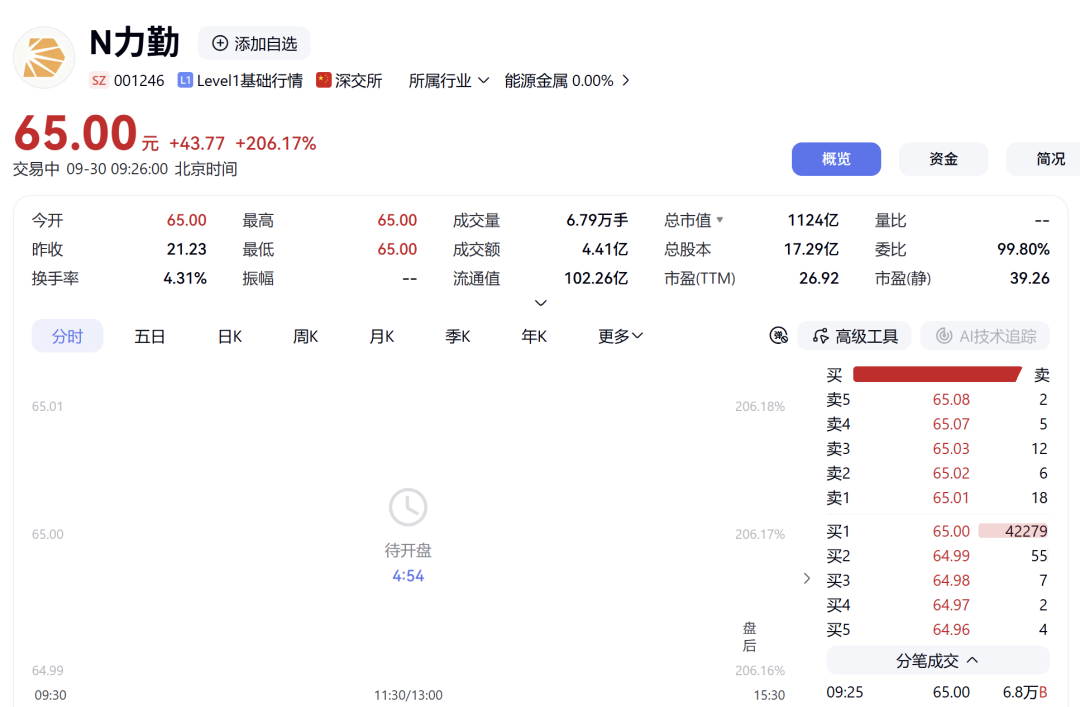The image size is (1080, 707).
Task: Switch to the 资金 tab
Action: click(x=944, y=159)
